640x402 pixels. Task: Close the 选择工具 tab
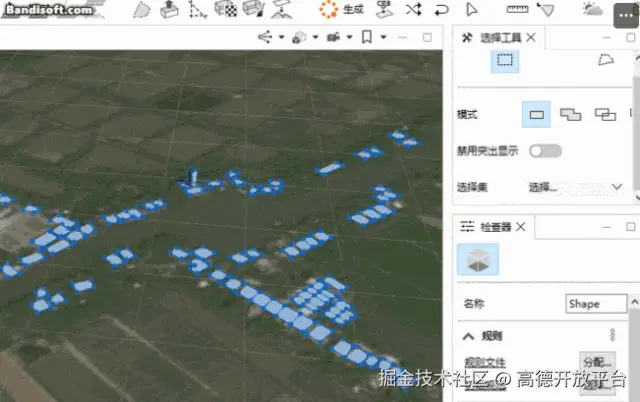[531, 38]
